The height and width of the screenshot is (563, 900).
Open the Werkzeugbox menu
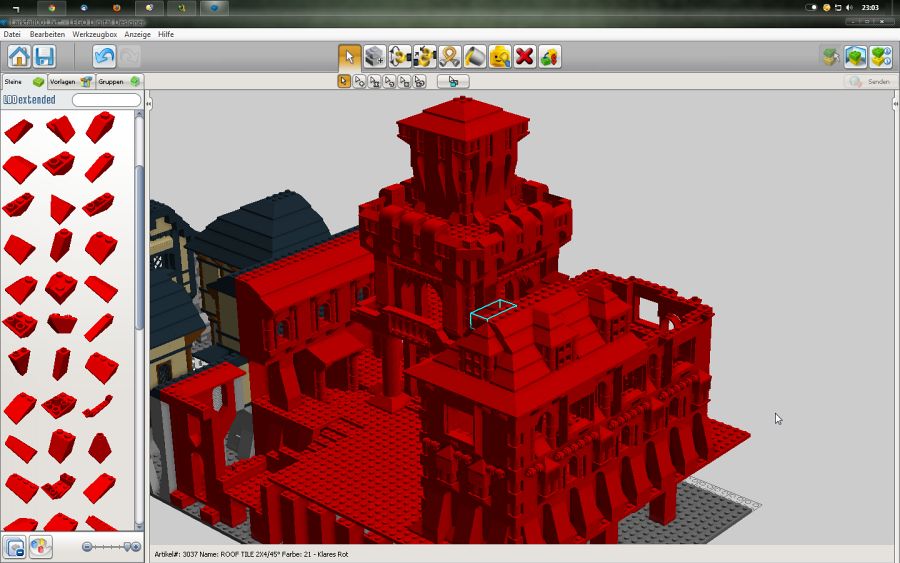click(x=94, y=34)
